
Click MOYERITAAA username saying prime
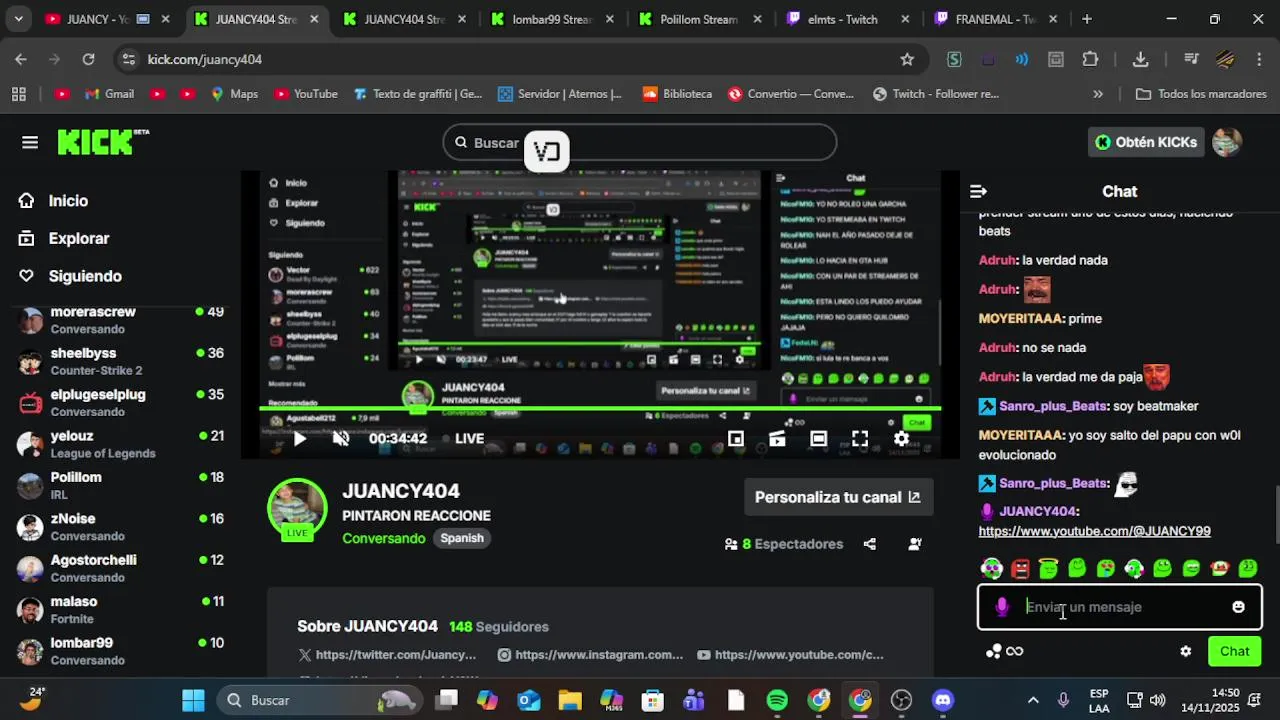point(1020,318)
